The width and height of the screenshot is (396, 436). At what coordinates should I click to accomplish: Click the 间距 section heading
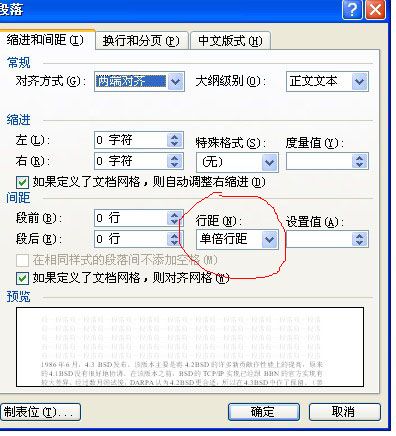point(19,198)
